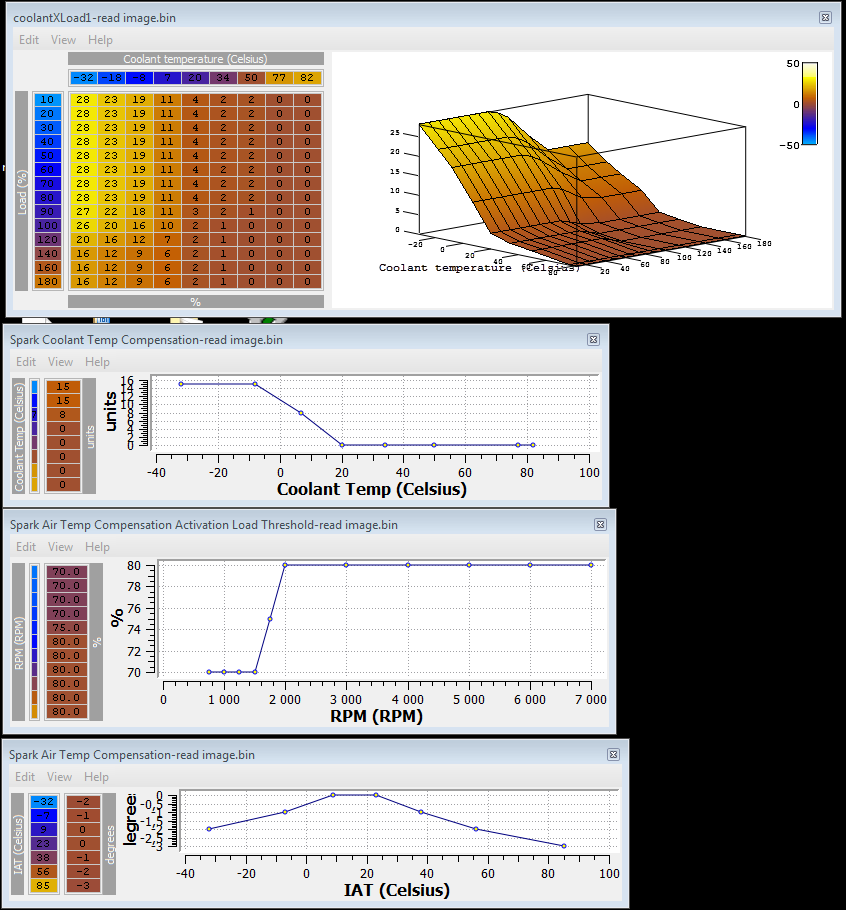
Task: Open Edit menu in coolantXLoad1 window
Action: point(29,40)
